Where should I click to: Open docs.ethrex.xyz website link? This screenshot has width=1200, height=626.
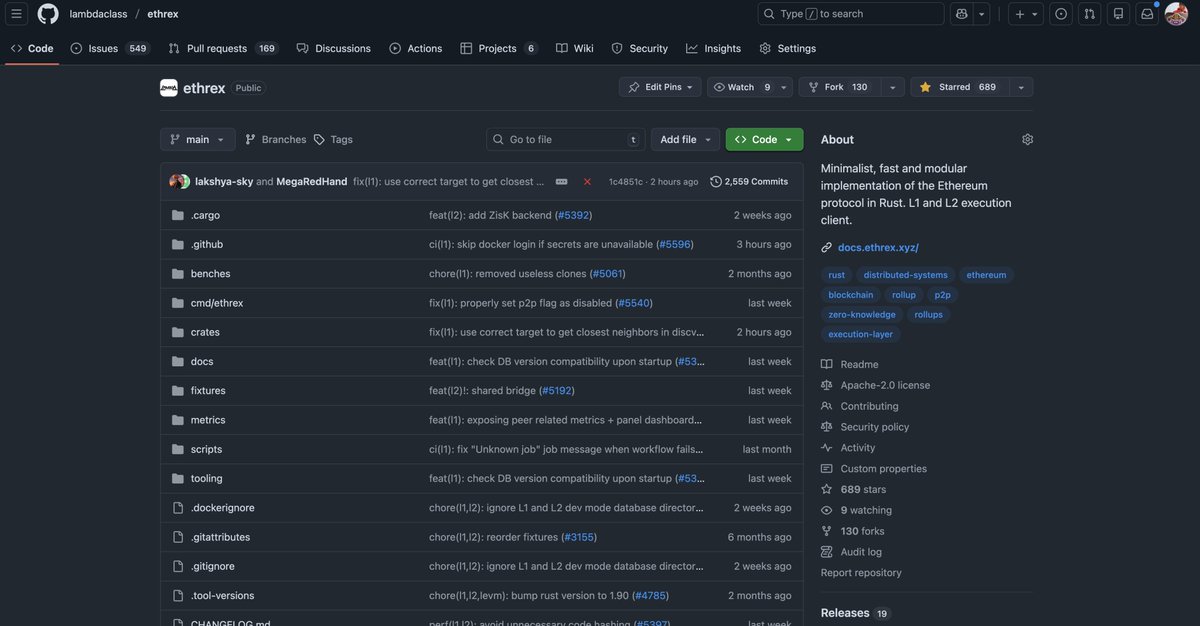click(x=878, y=247)
